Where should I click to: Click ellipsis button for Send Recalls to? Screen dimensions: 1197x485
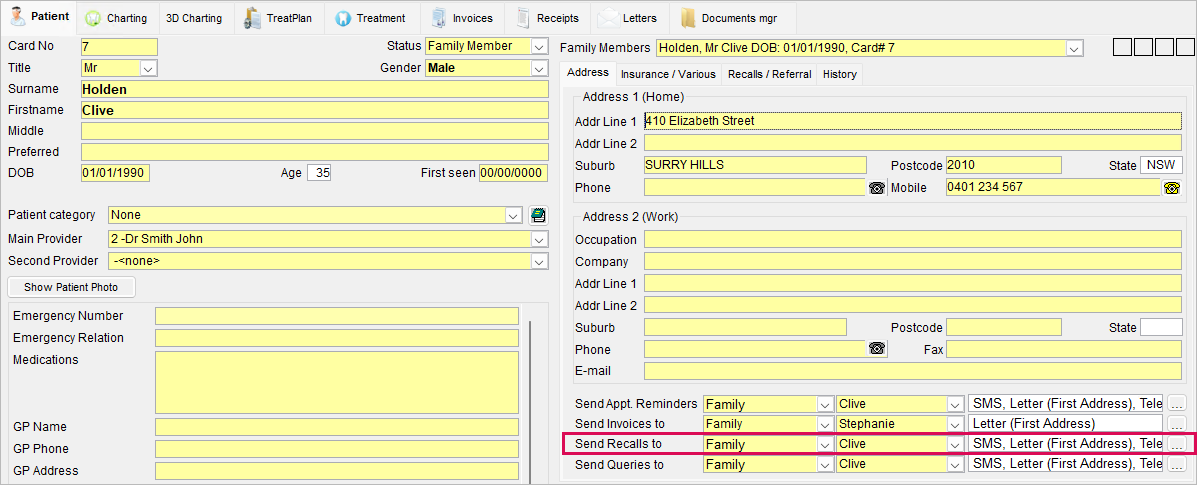[1176, 444]
